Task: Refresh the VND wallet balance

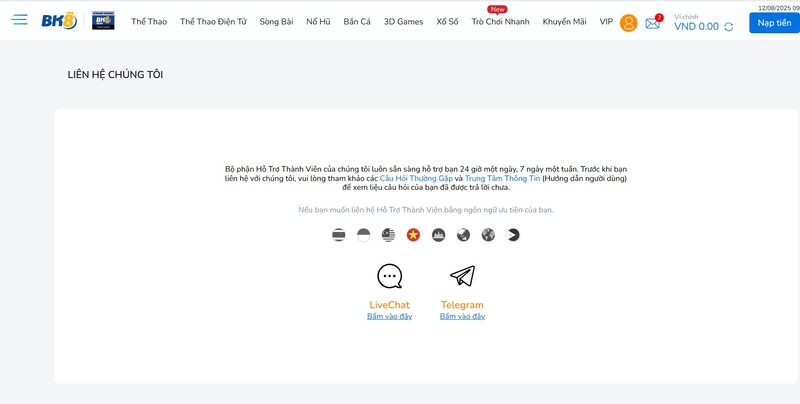Action: (729, 27)
